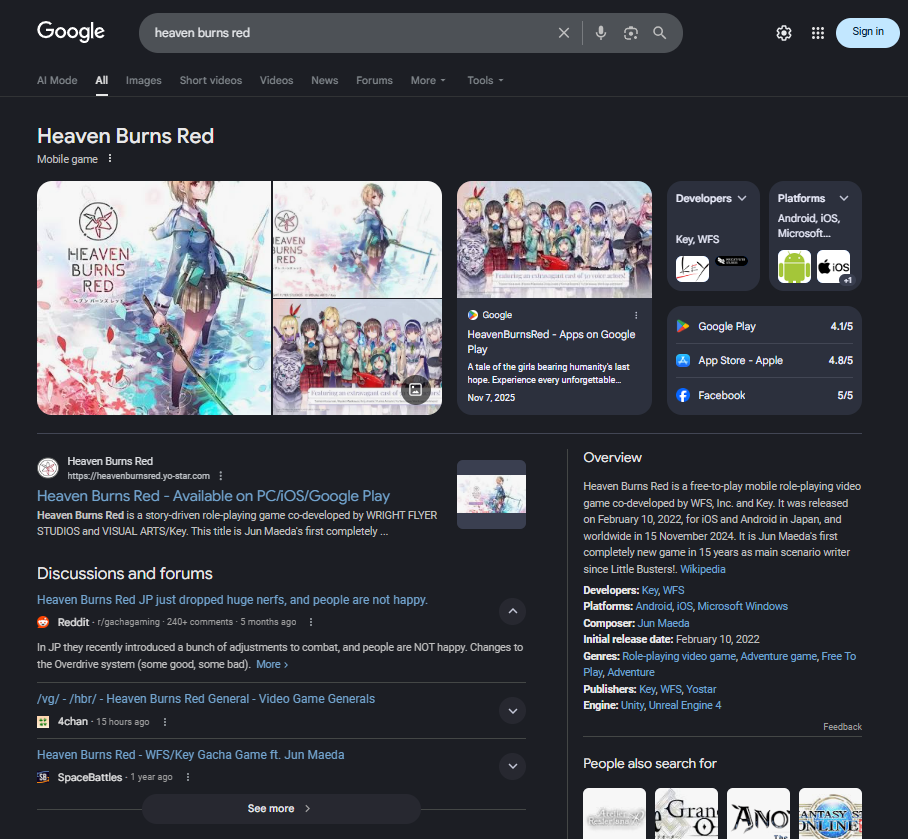The image size is (908, 839).
Task: Open the Fantasy Online related search thumbnail
Action: [x=830, y=813]
